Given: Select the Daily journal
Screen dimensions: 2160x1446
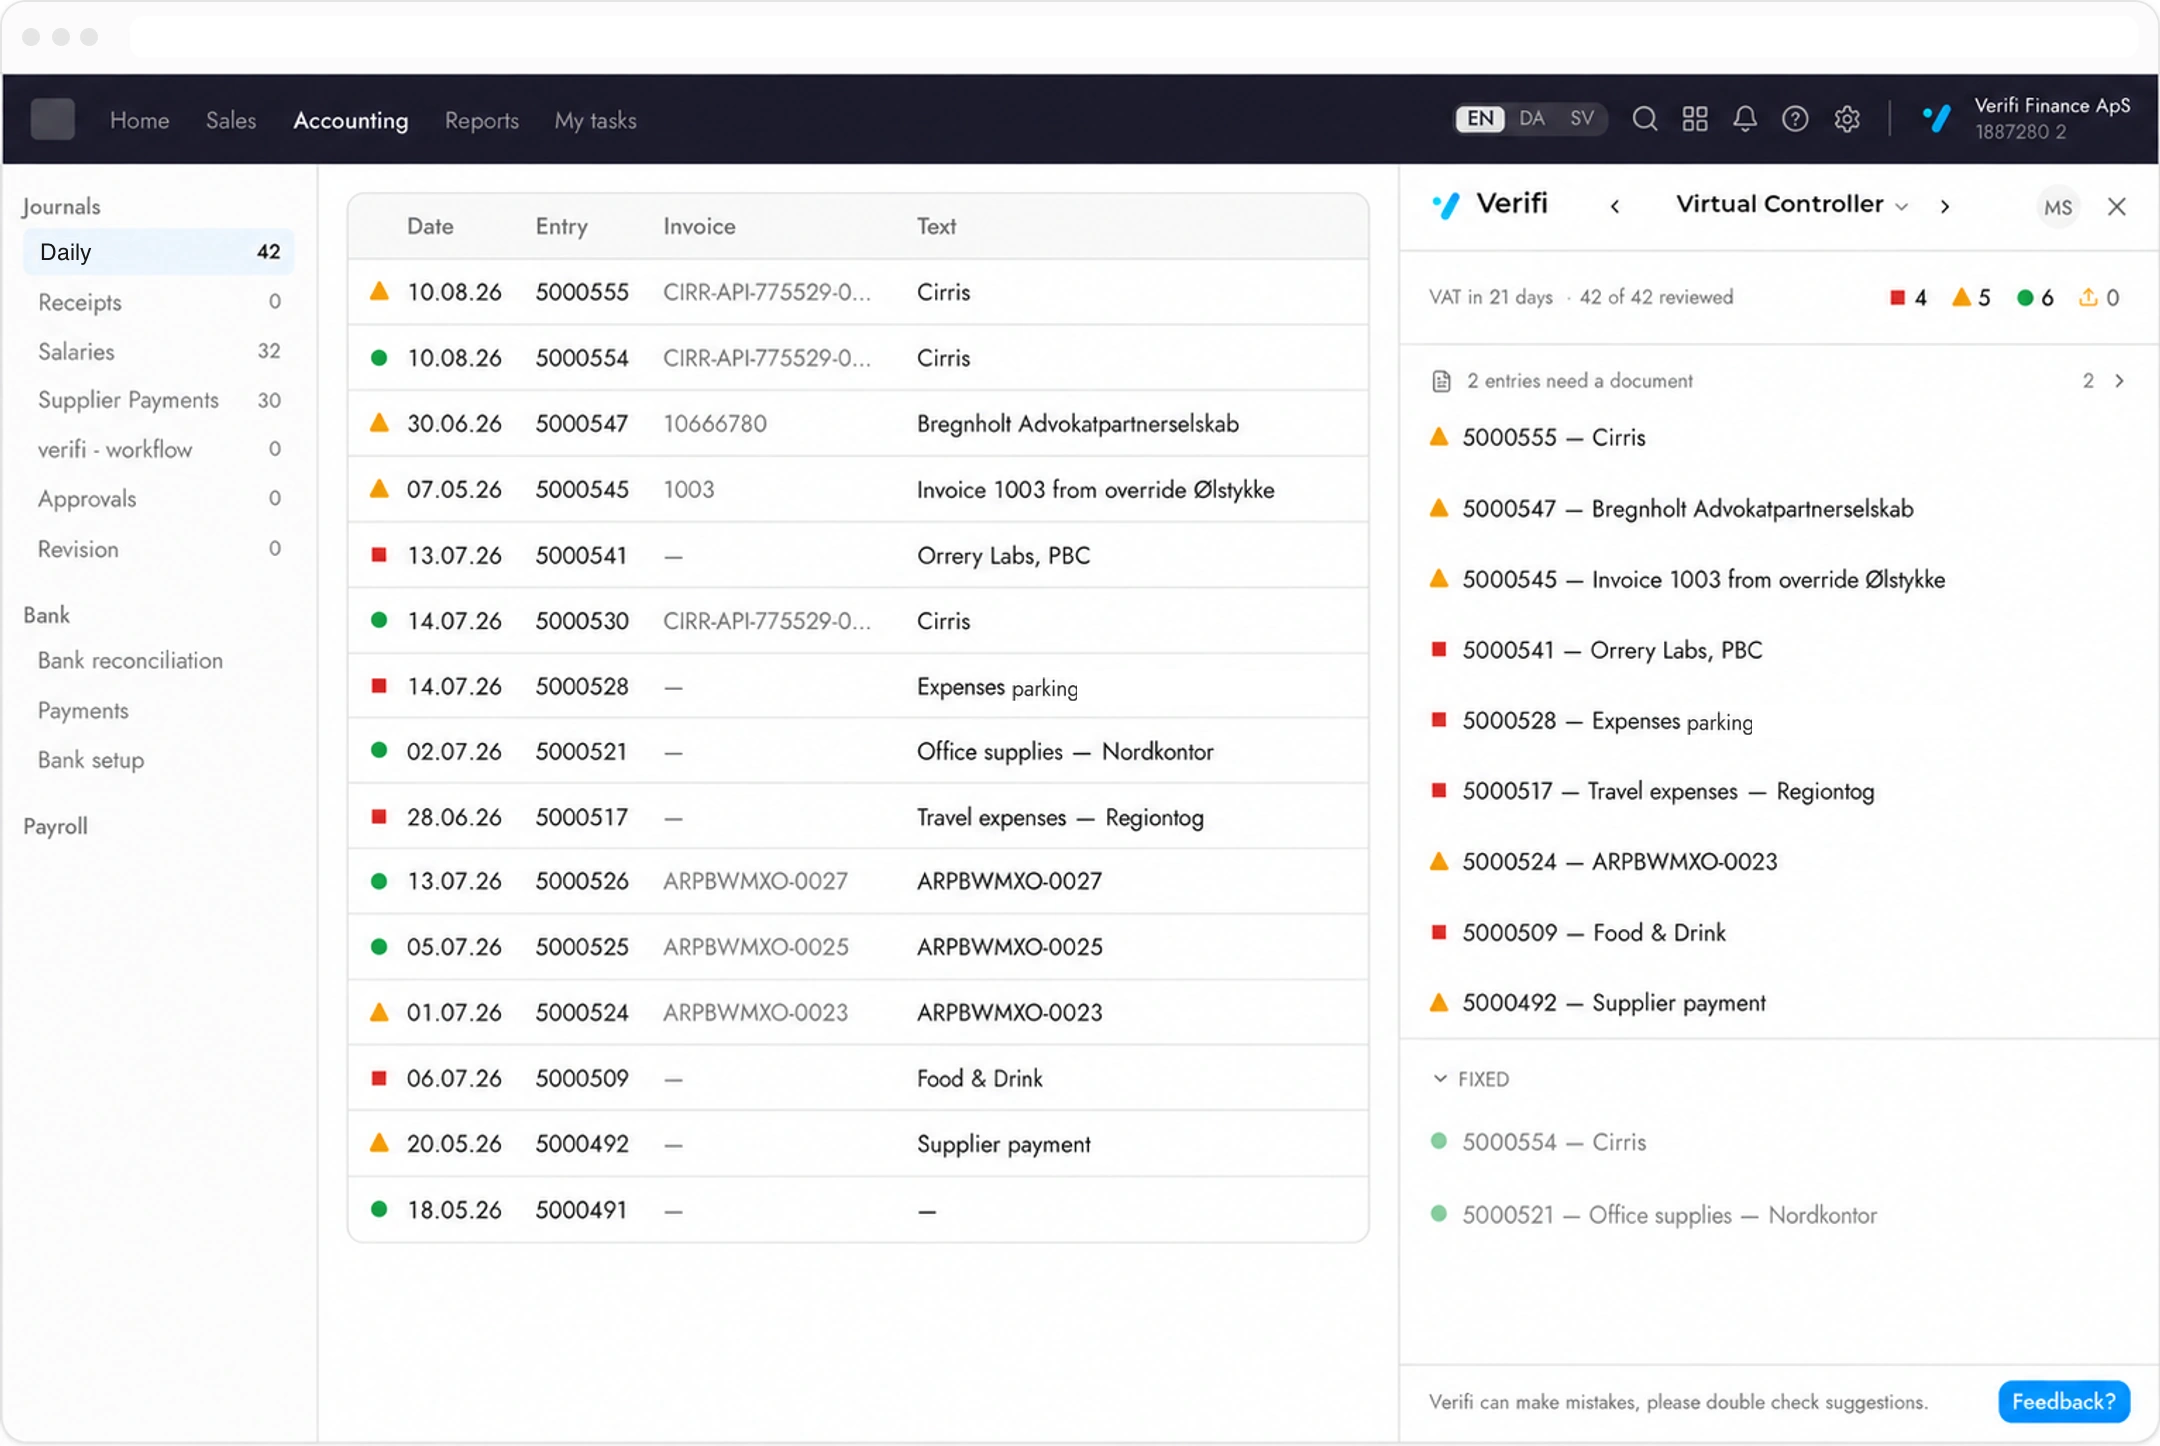Looking at the screenshot, I should pyautogui.click(x=158, y=252).
